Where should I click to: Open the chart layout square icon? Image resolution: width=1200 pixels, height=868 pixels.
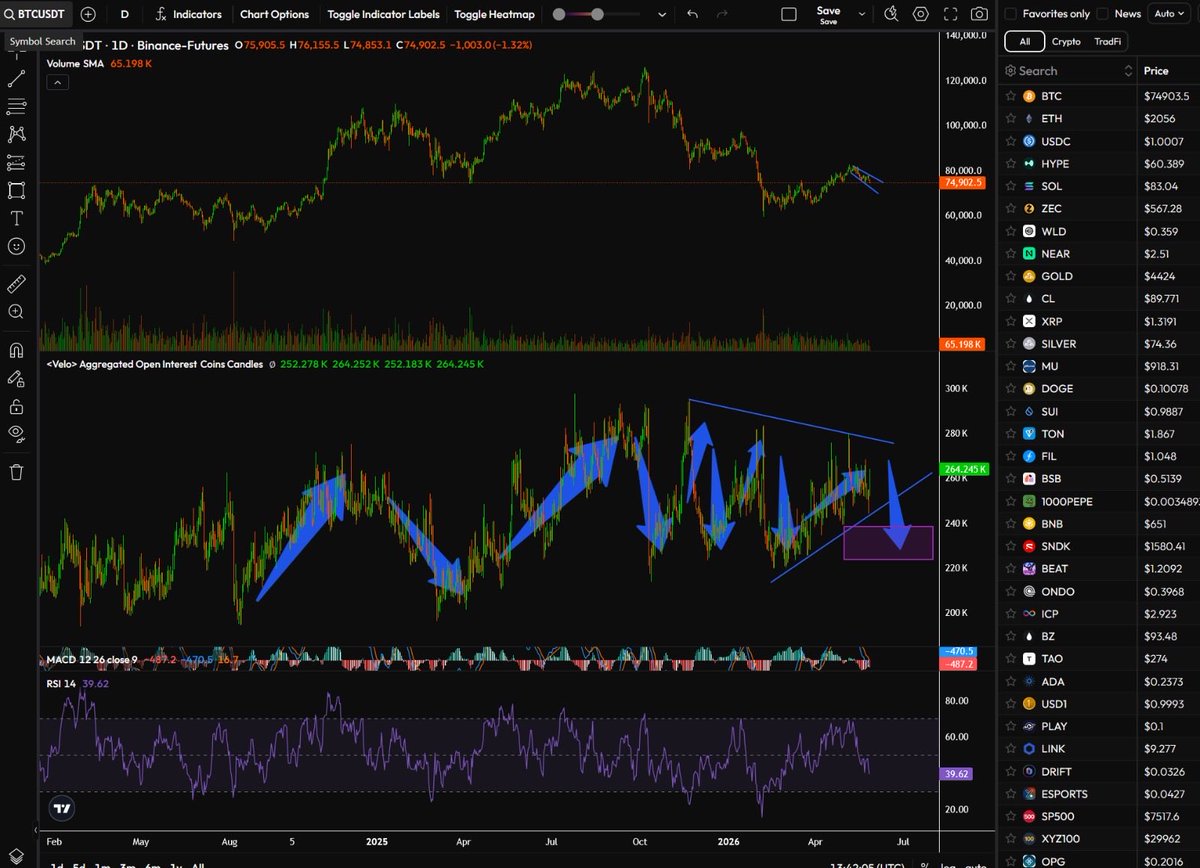pyautogui.click(x=789, y=14)
